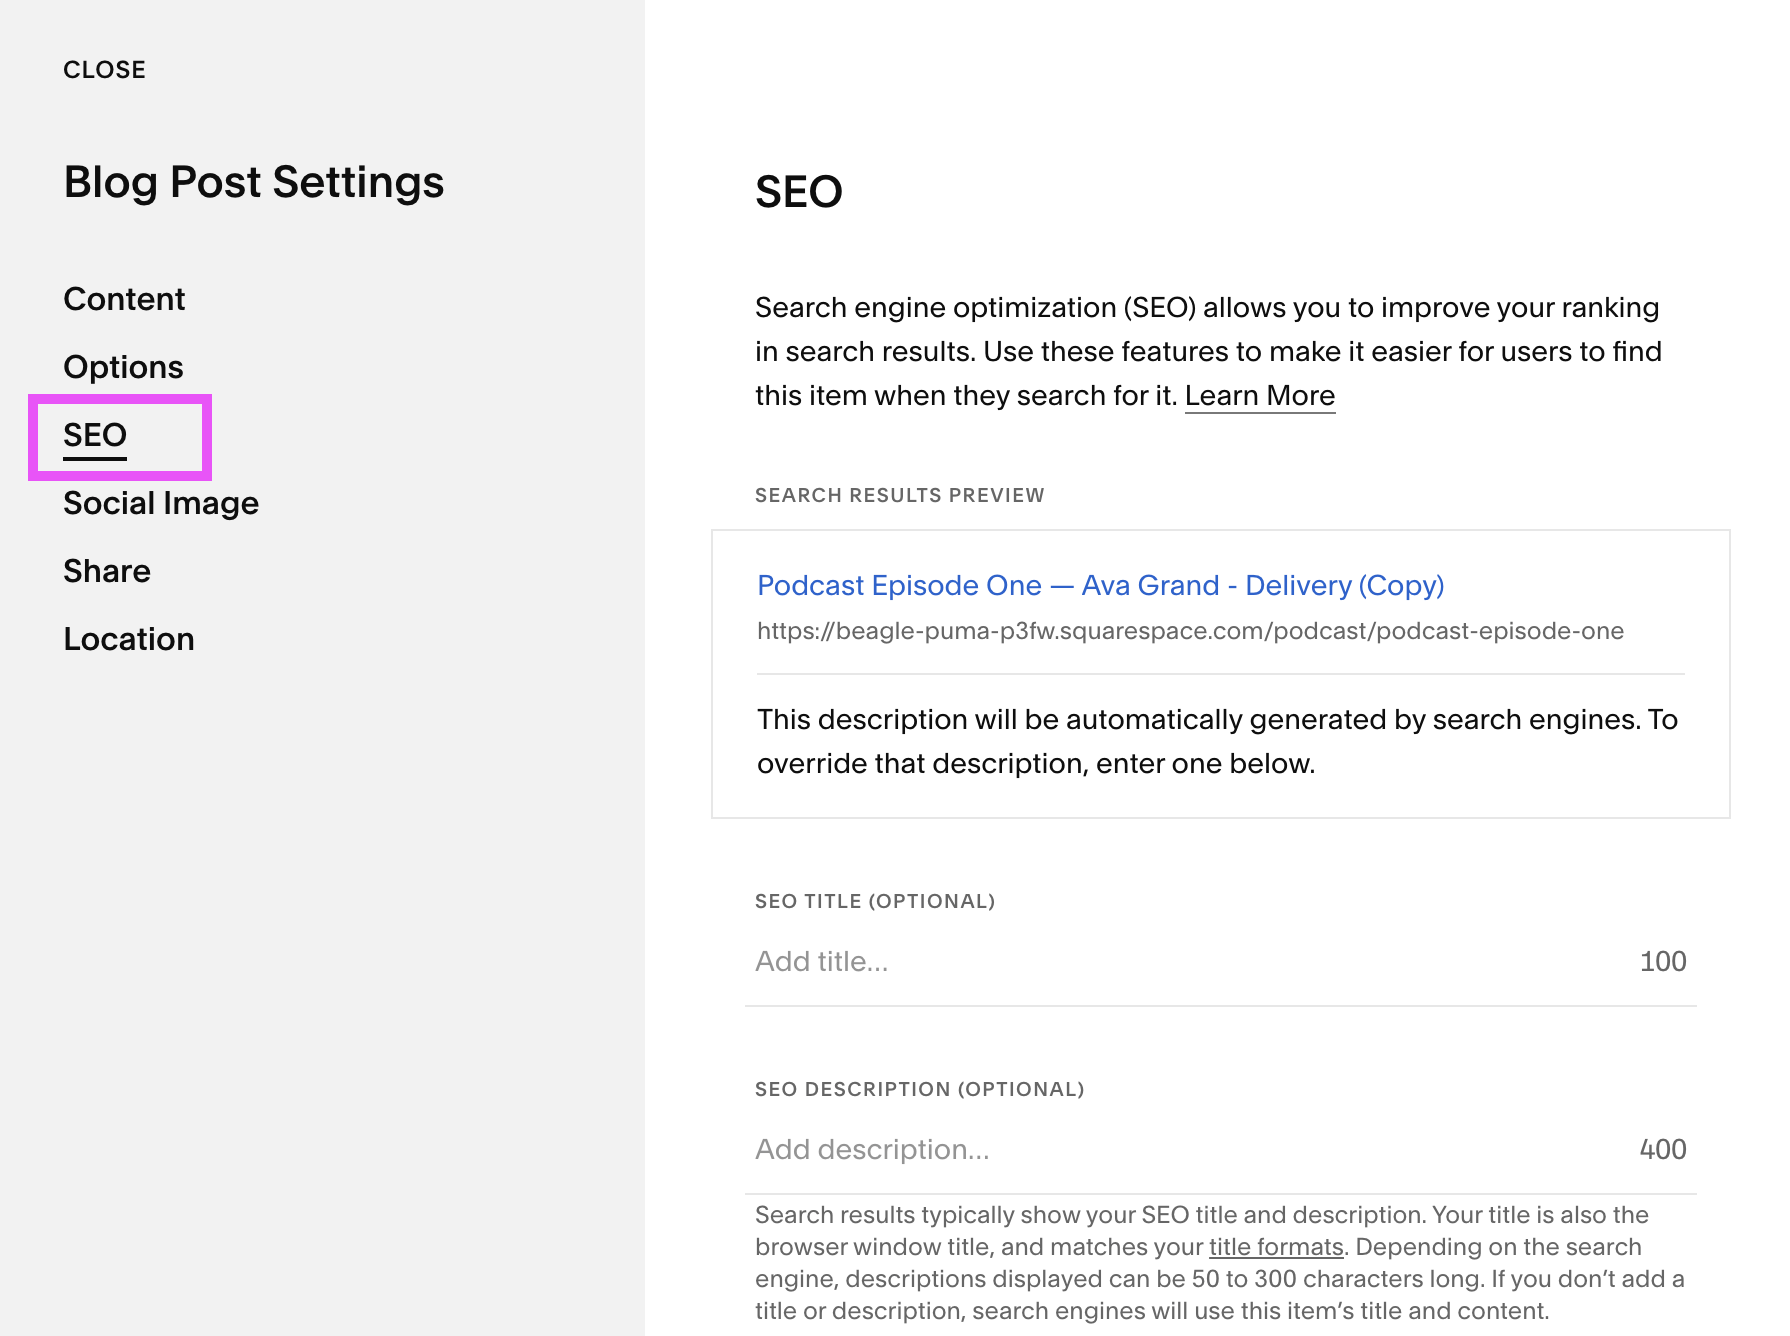This screenshot has height=1336, width=1790.
Task: Switch to the Options tab
Action: tap(123, 367)
